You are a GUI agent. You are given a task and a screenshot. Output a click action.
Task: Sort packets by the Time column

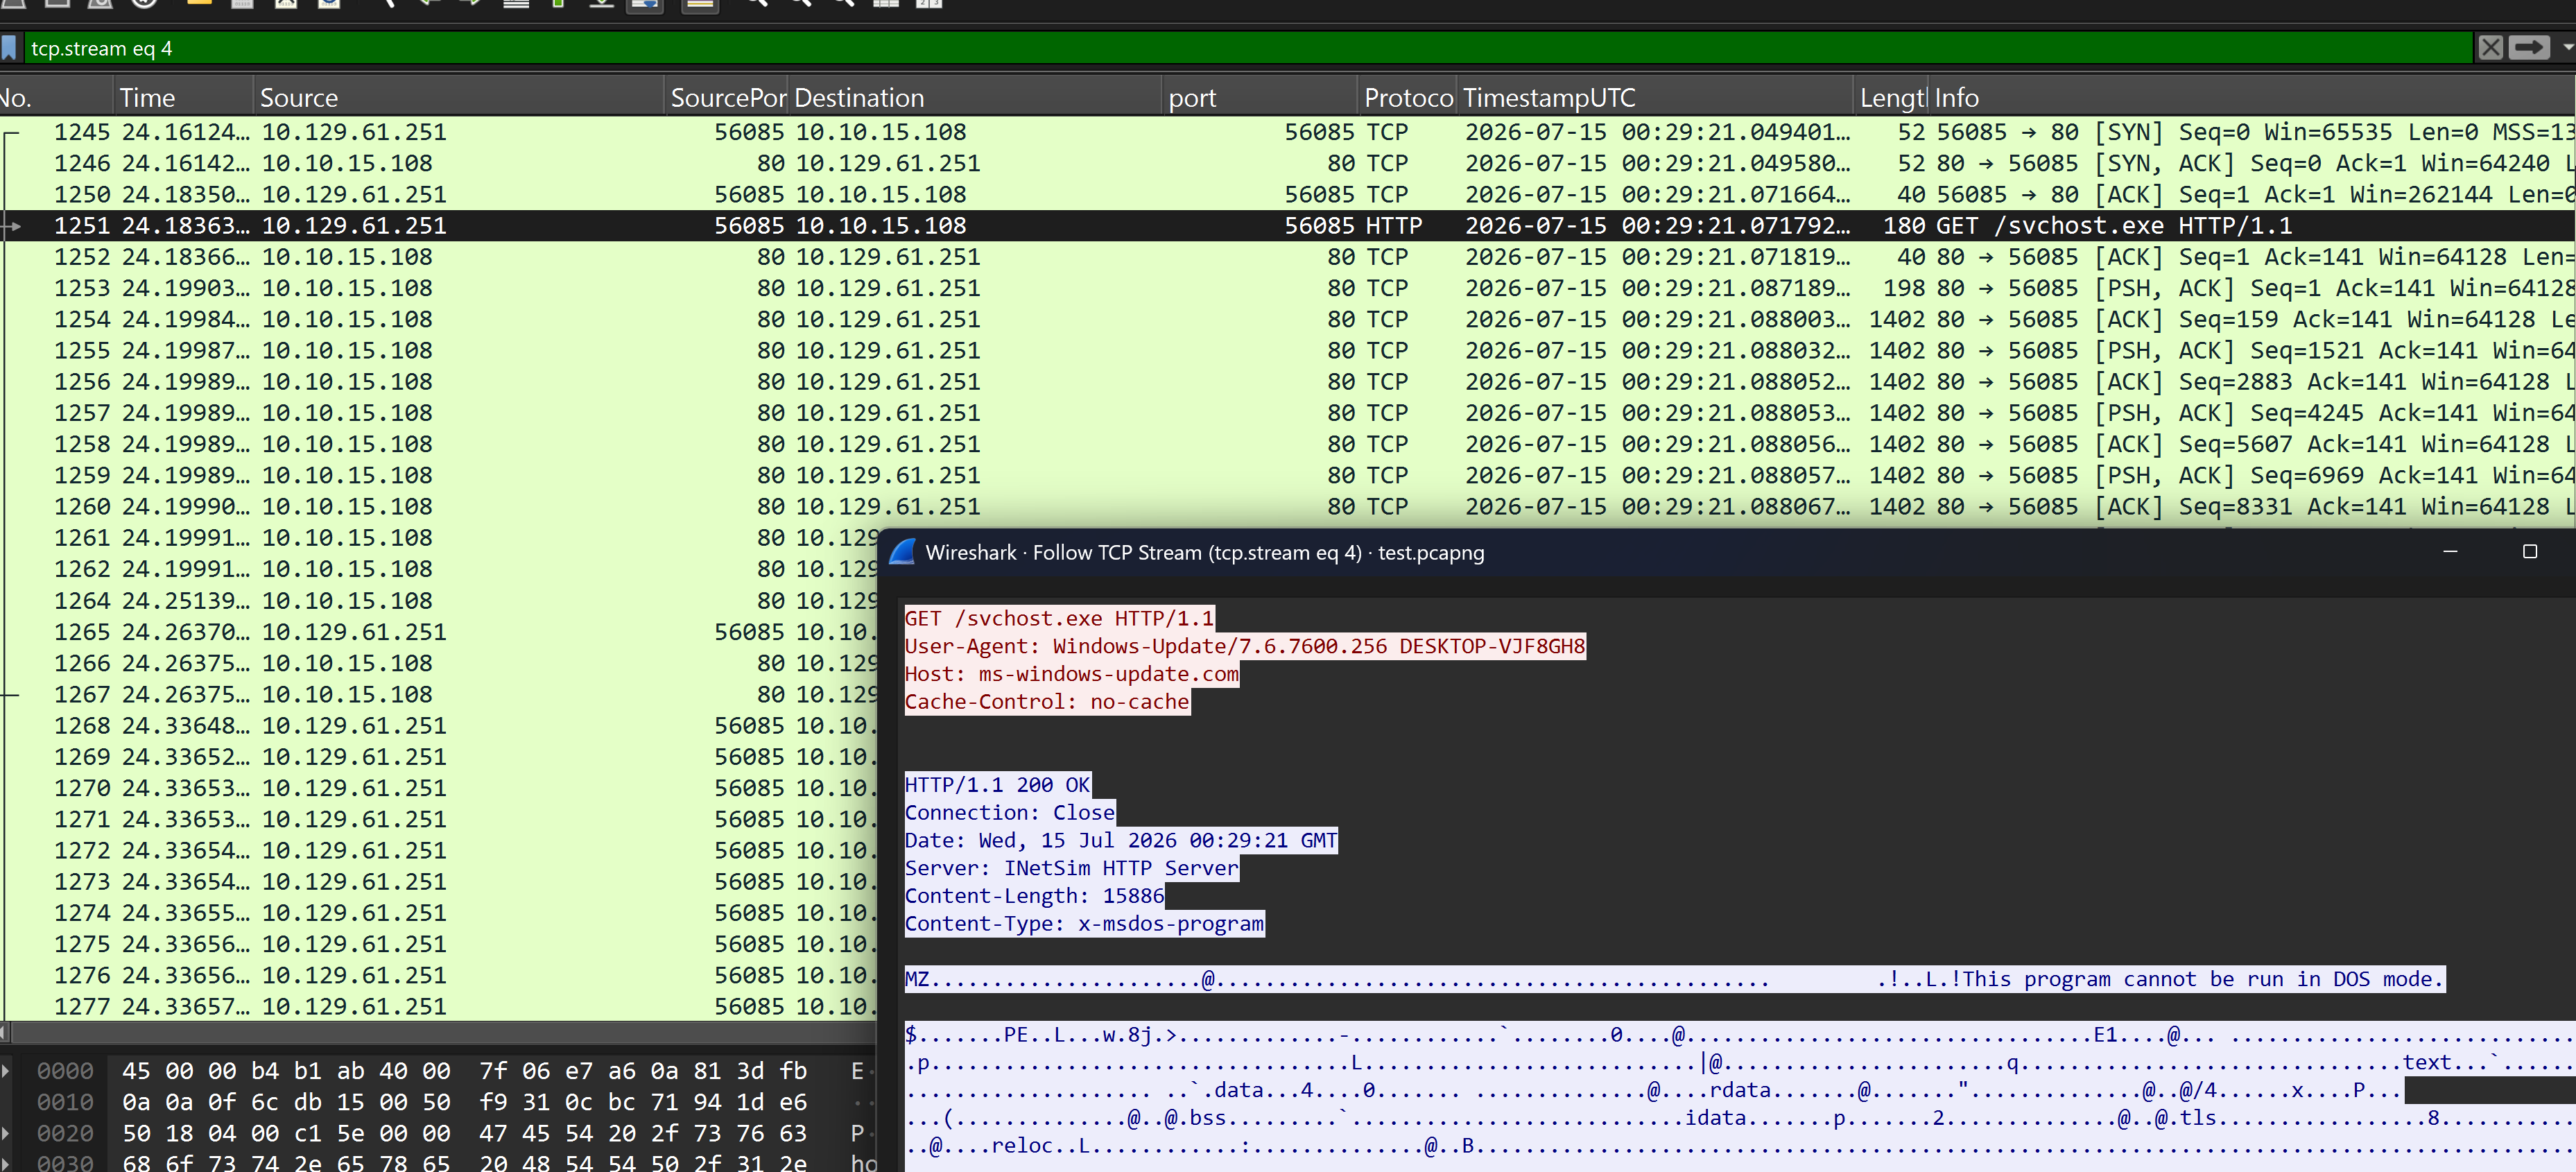click(x=183, y=97)
